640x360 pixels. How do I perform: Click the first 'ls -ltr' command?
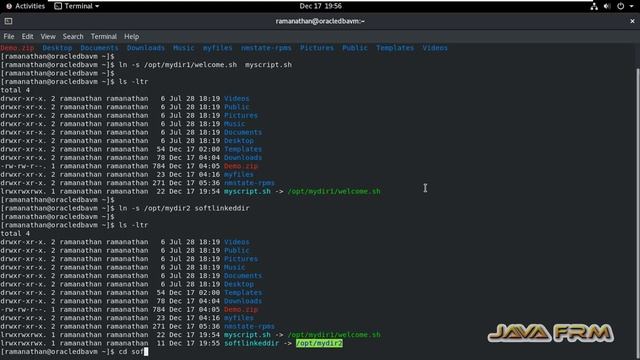pos(133,82)
